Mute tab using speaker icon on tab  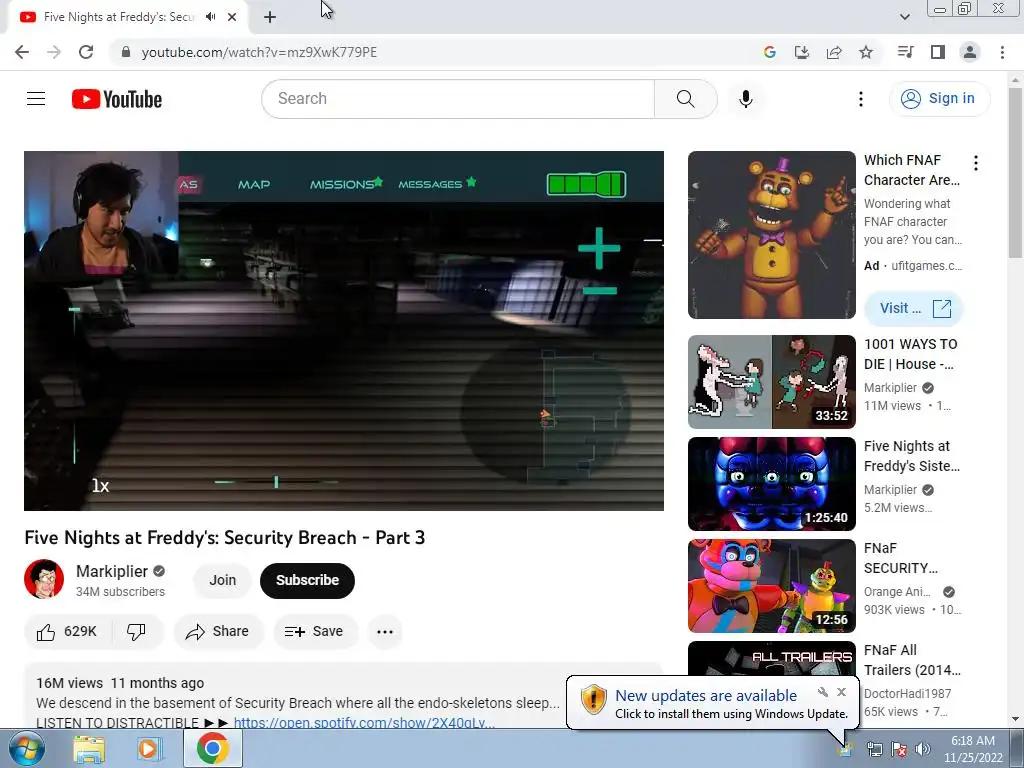(210, 17)
